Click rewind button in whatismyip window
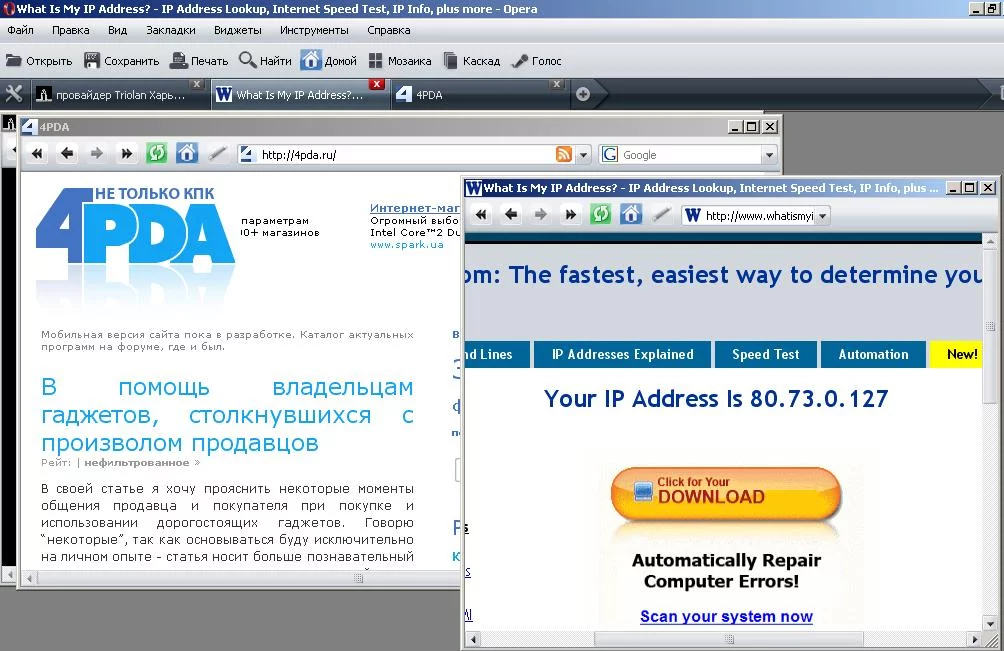This screenshot has width=1004, height=651. (481, 214)
